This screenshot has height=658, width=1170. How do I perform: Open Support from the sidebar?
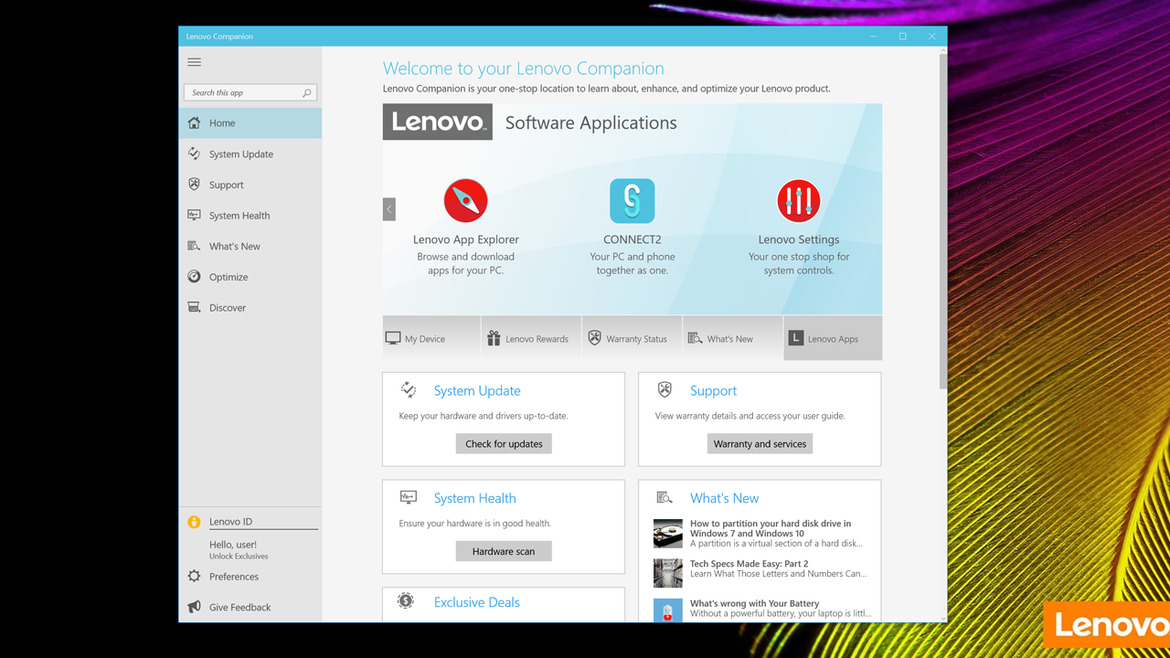point(250,184)
